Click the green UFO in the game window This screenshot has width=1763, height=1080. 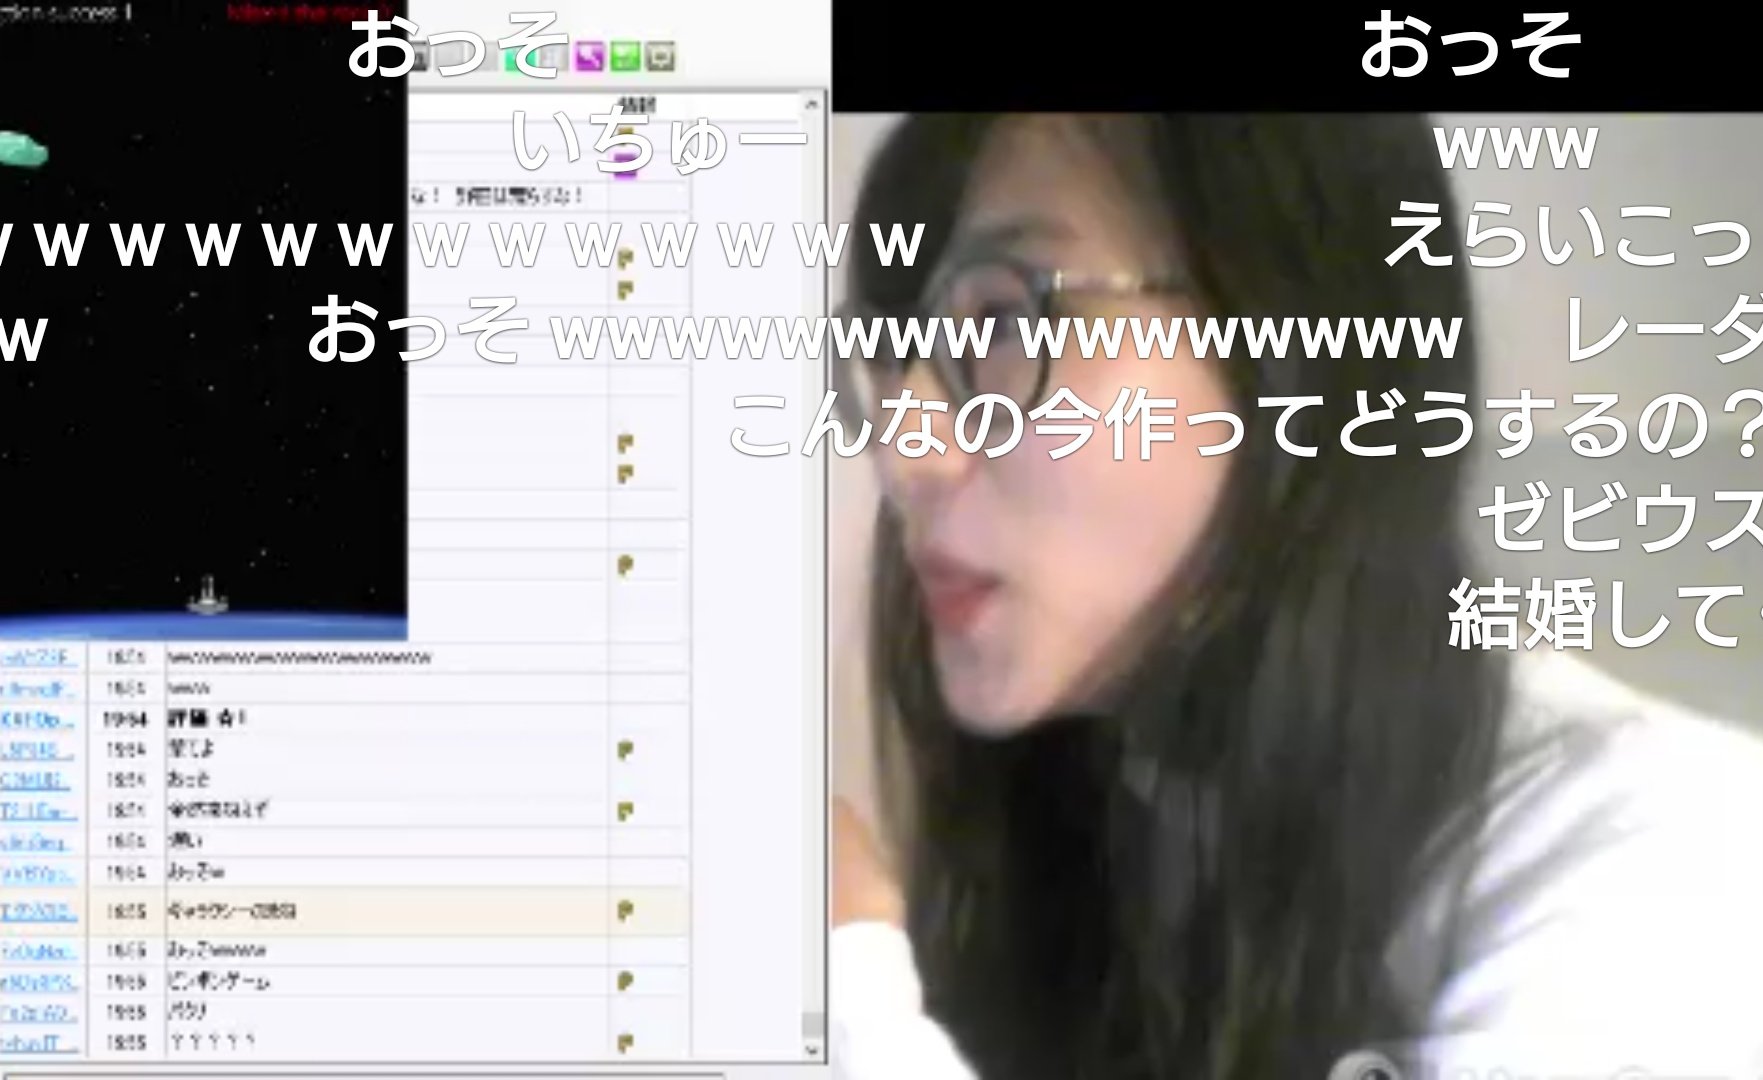(x=22, y=150)
